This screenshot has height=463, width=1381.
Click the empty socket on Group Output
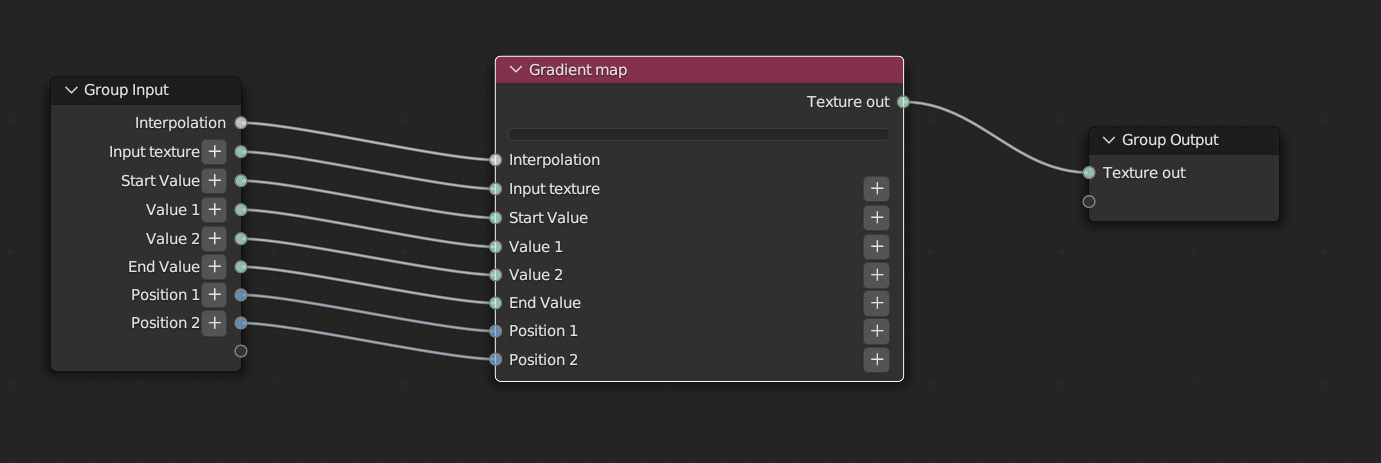tap(1089, 202)
